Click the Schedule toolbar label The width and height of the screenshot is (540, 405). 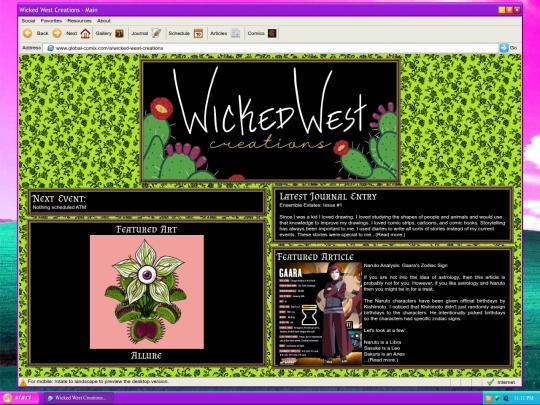(179, 33)
